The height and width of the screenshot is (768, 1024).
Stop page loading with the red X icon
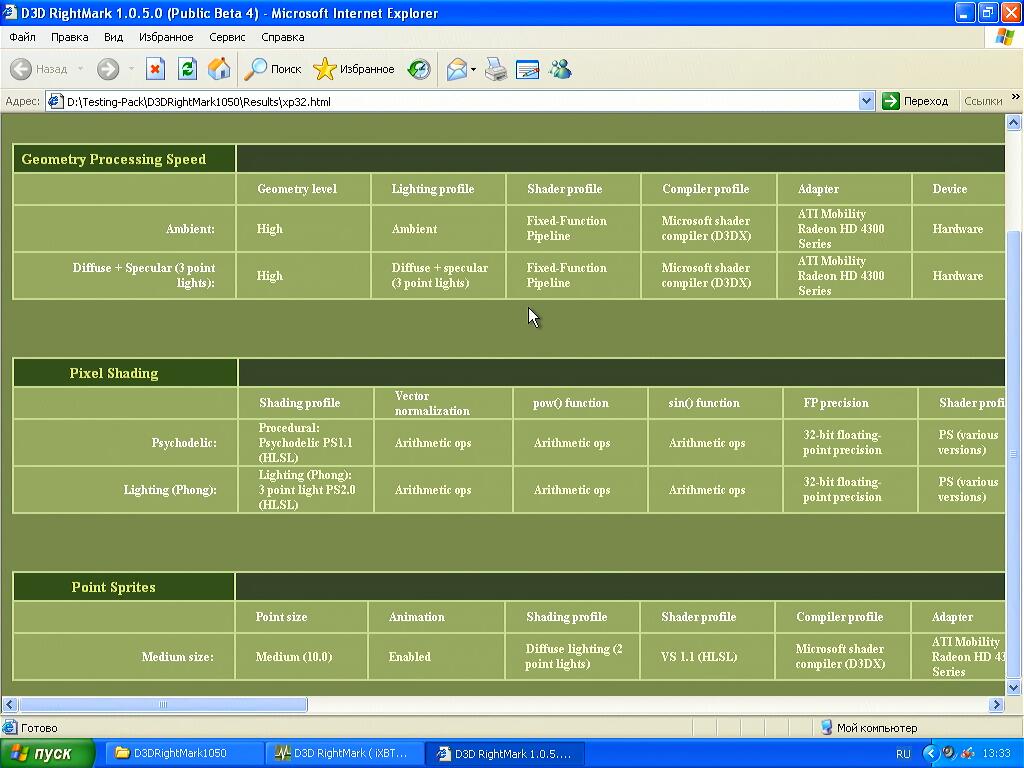point(155,69)
